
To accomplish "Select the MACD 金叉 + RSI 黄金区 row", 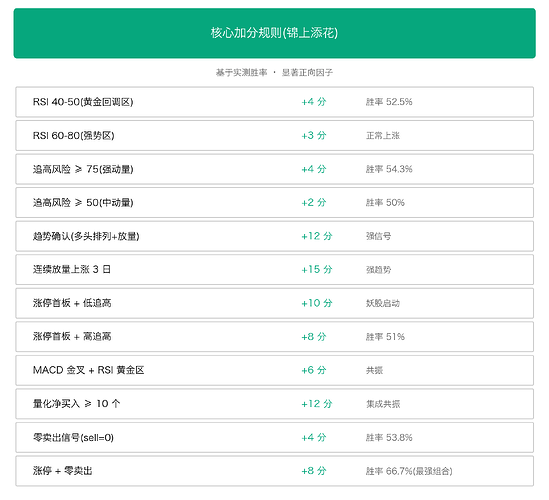I will tap(274, 370).
